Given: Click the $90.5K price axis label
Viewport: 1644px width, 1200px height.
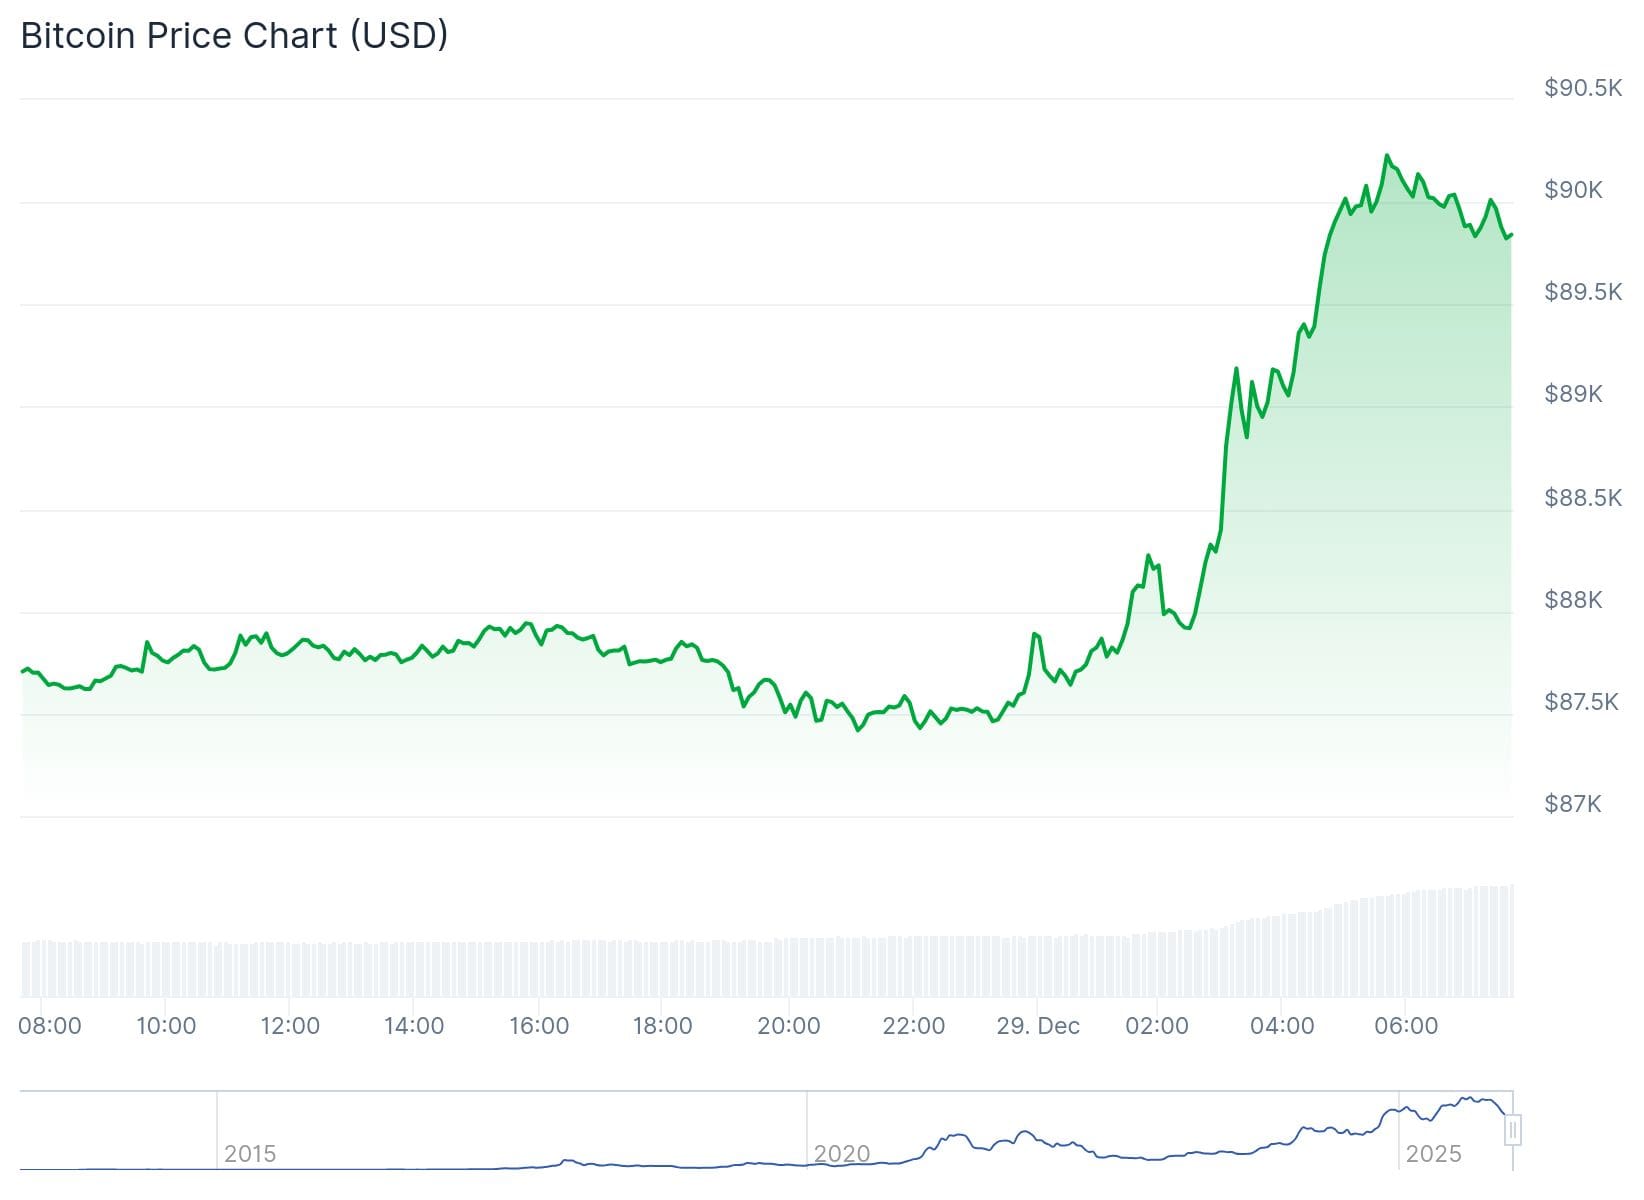Looking at the screenshot, I should (1583, 88).
